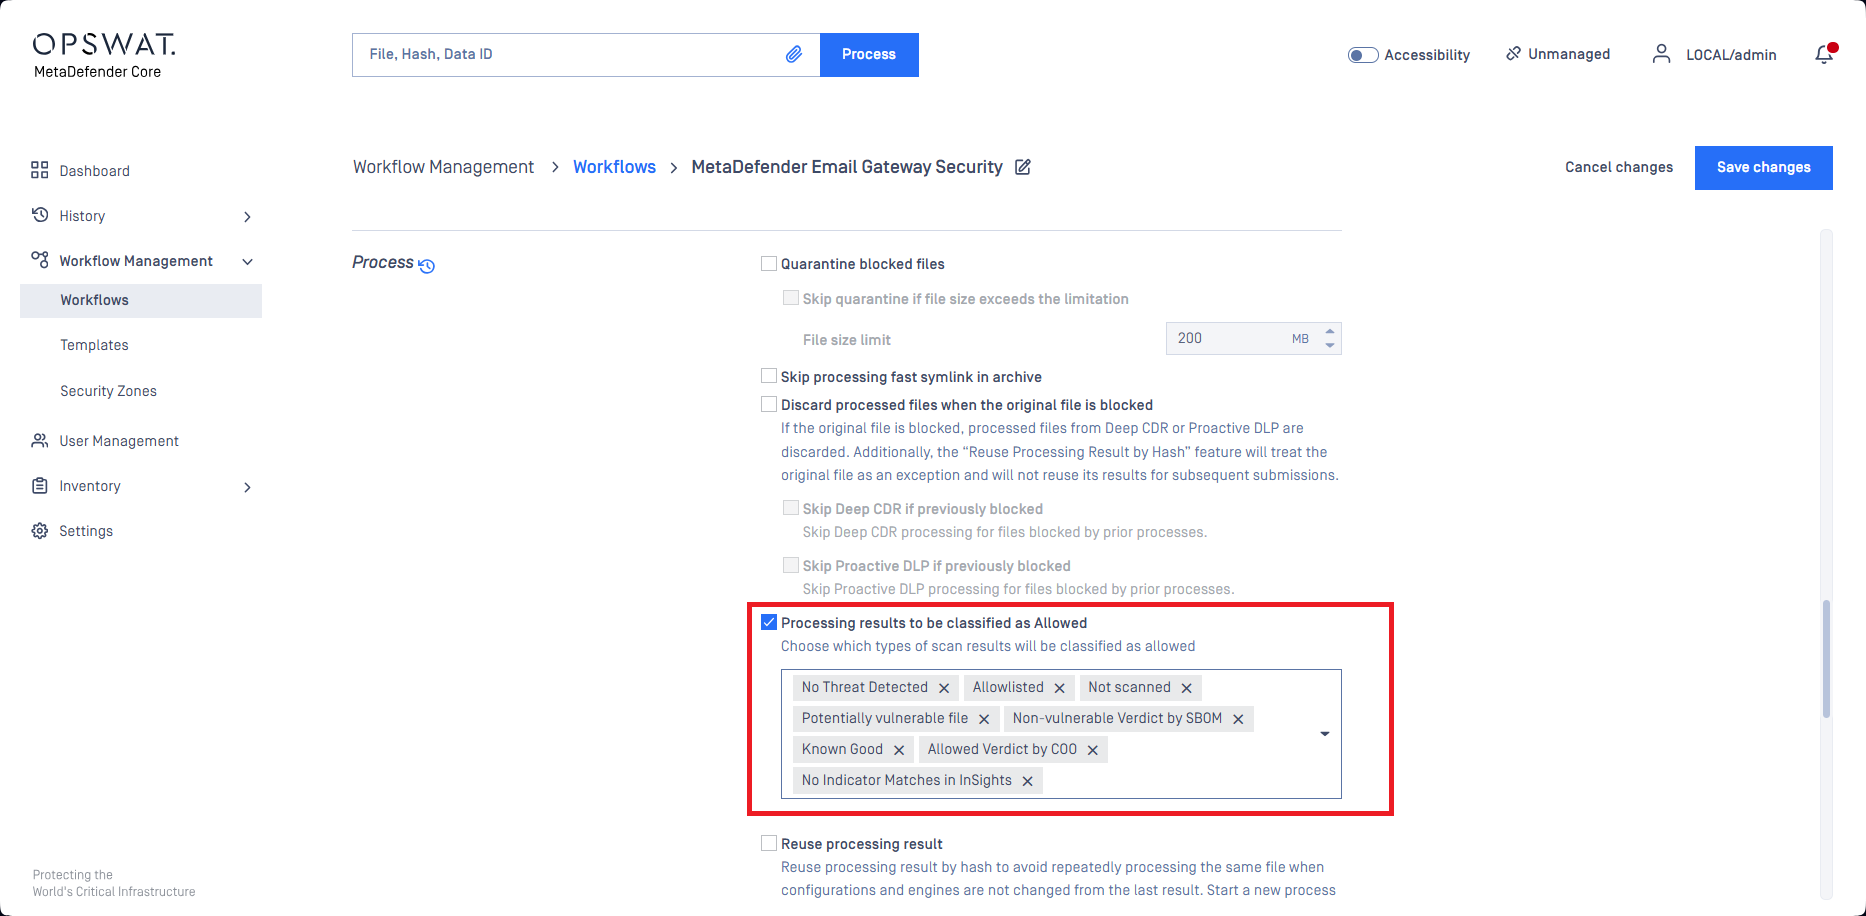The image size is (1866, 916).
Task: Click the OPSWAT MetaDefender Core logo
Action: coord(103,56)
